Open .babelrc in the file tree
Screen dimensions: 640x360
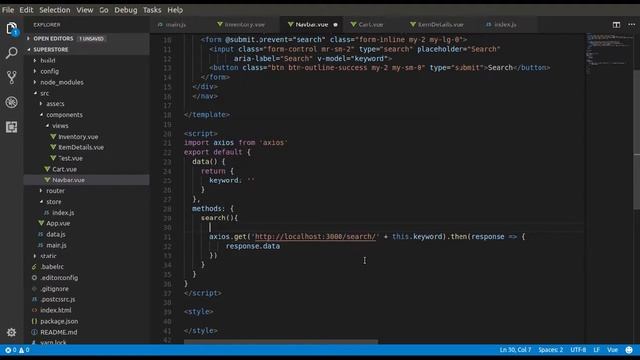(x=52, y=267)
